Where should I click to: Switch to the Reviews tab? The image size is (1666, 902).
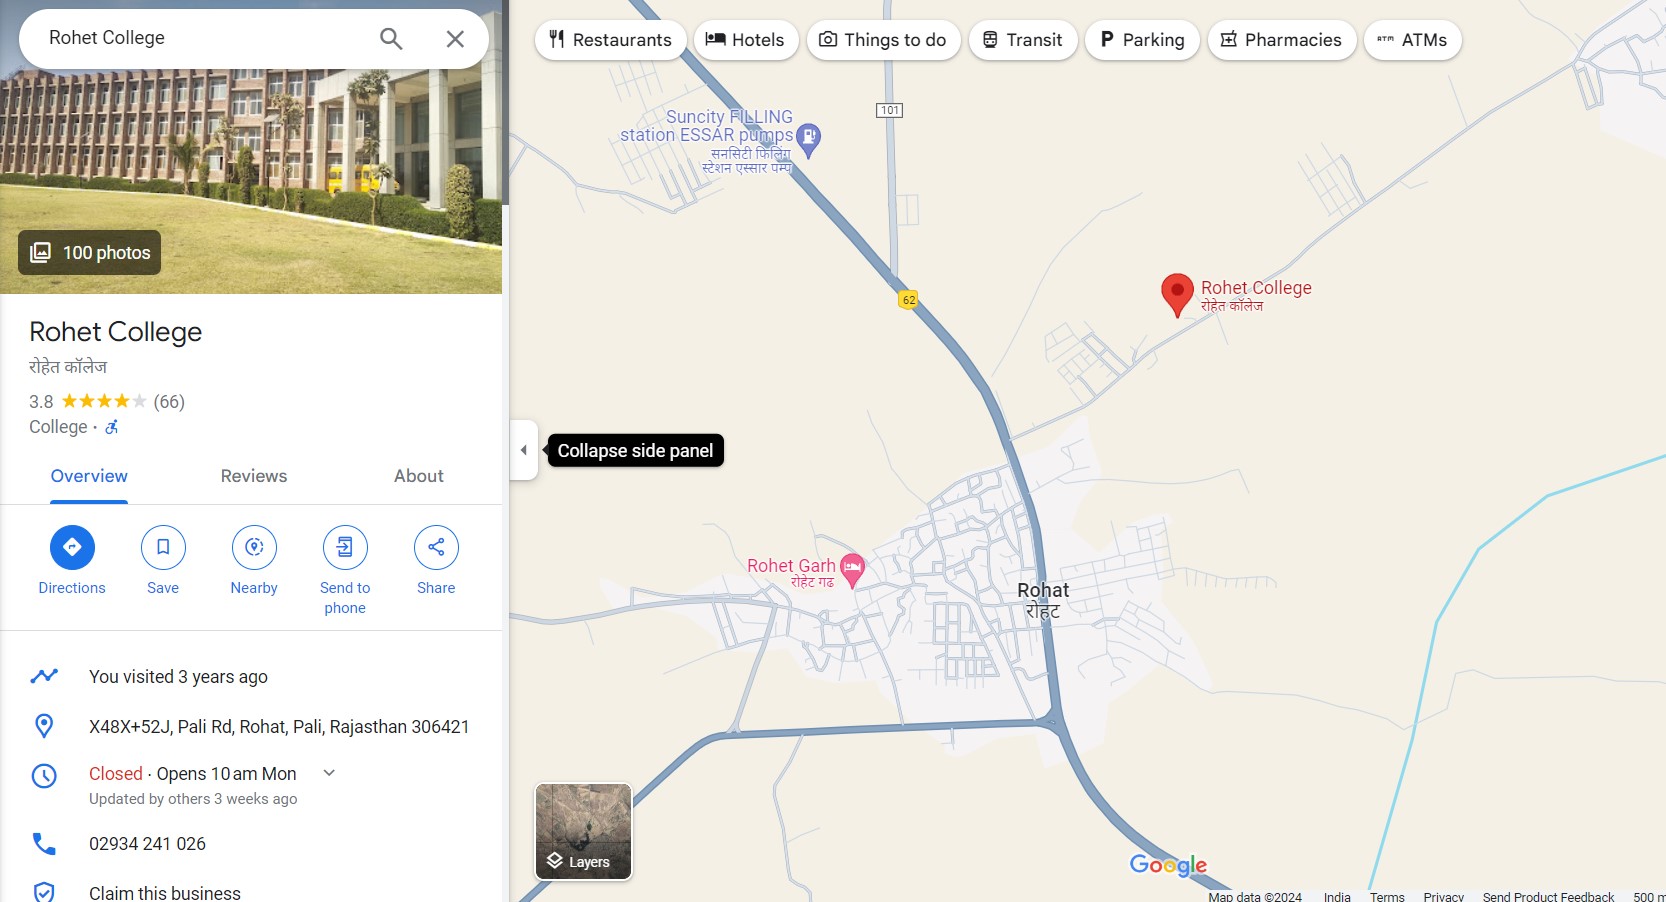click(254, 476)
